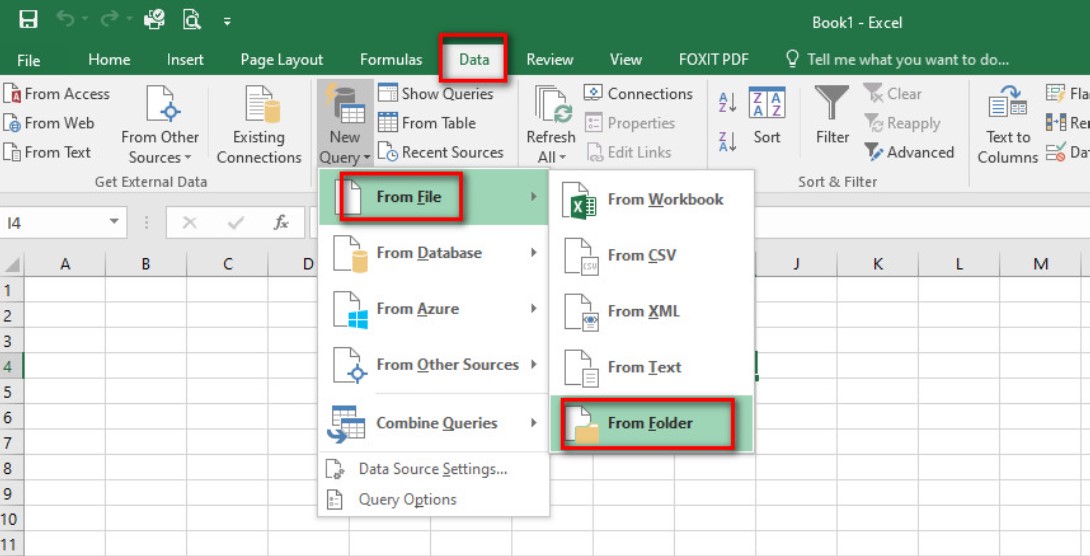1090x556 pixels.
Task: Click the Undo arrow icon
Action: [x=66, y=20]
